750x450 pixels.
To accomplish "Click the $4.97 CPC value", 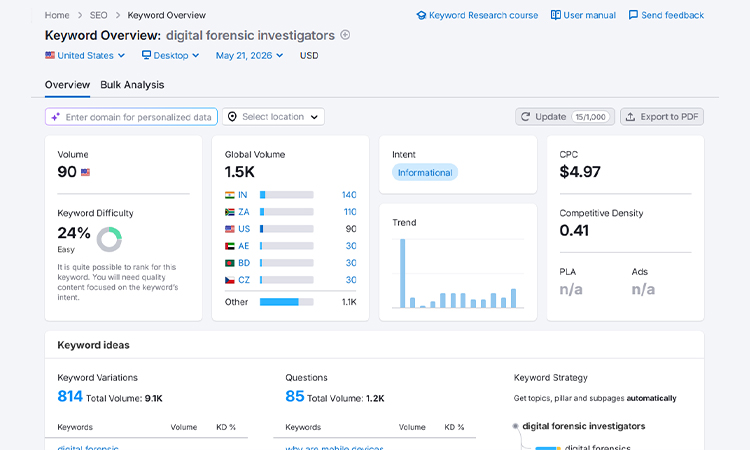I will pyautogui.click(x=580, y=172).
